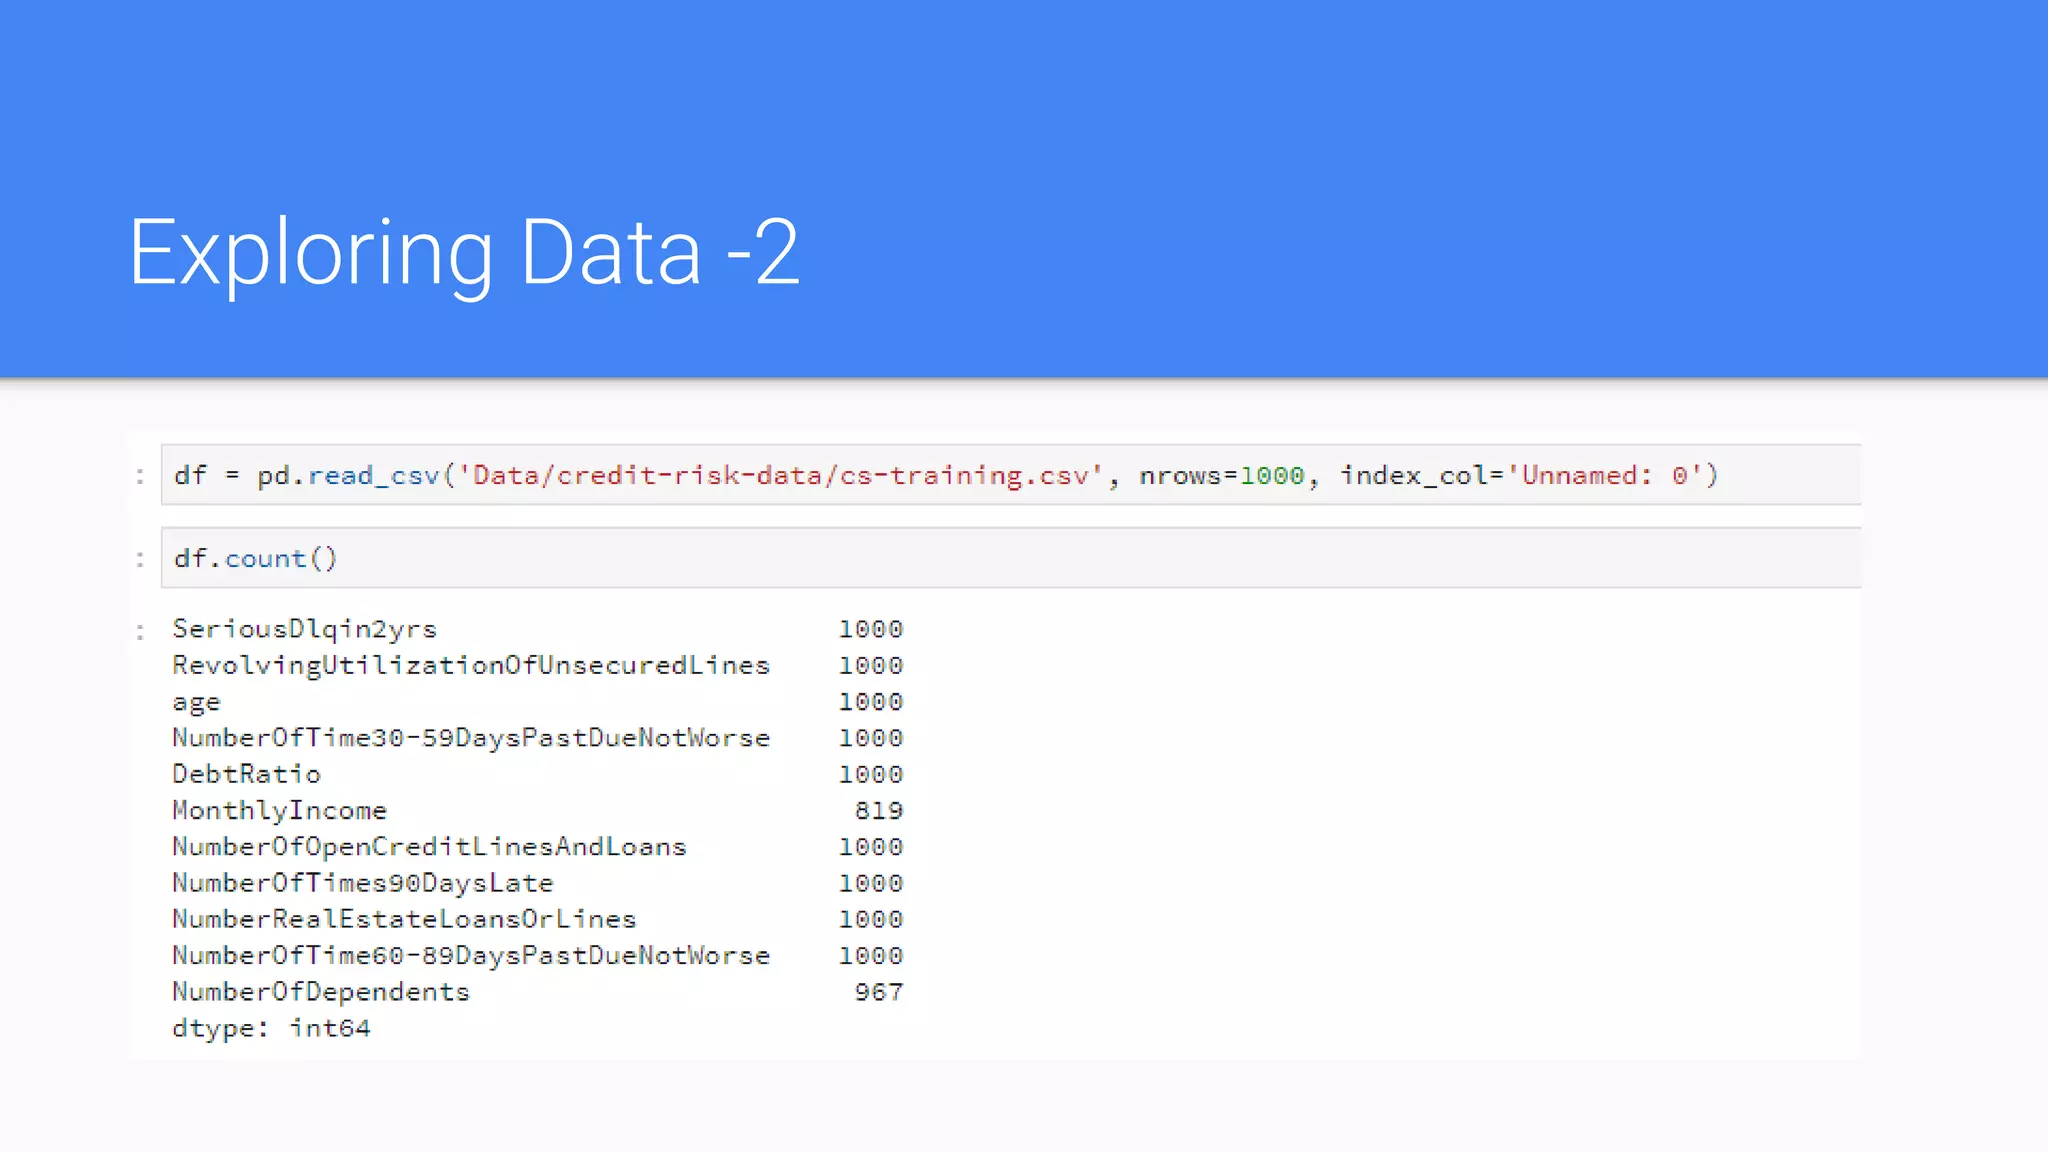Screen dimensions: 2048x1152
Task: Click the index_col='Unnamed: 0' argument
Action: (1523, 475)
